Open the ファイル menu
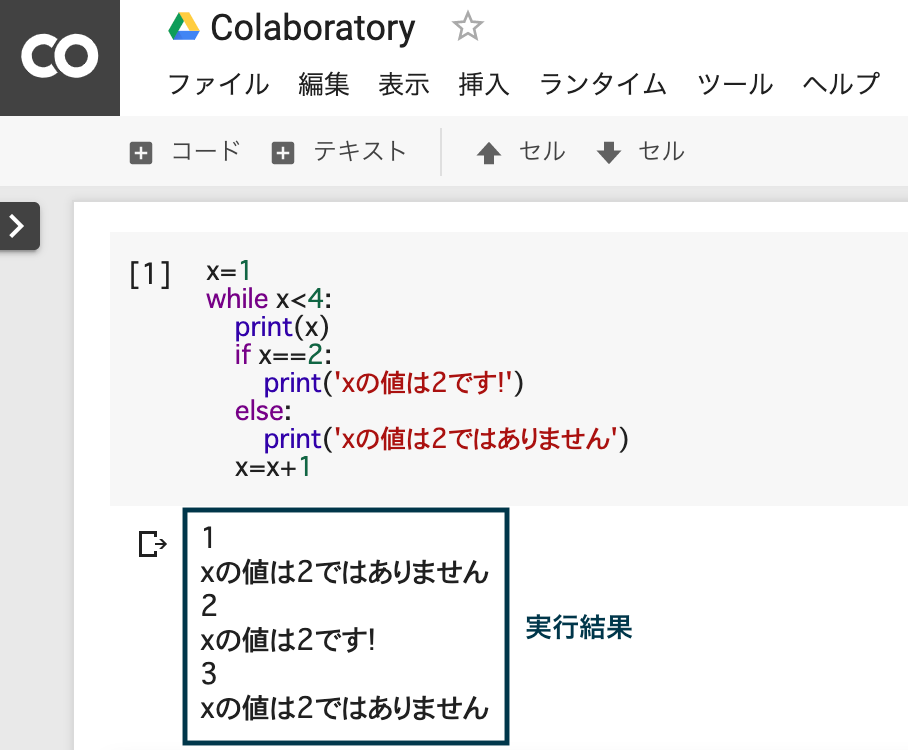This screenshot has width=908, height=750. 218,84
